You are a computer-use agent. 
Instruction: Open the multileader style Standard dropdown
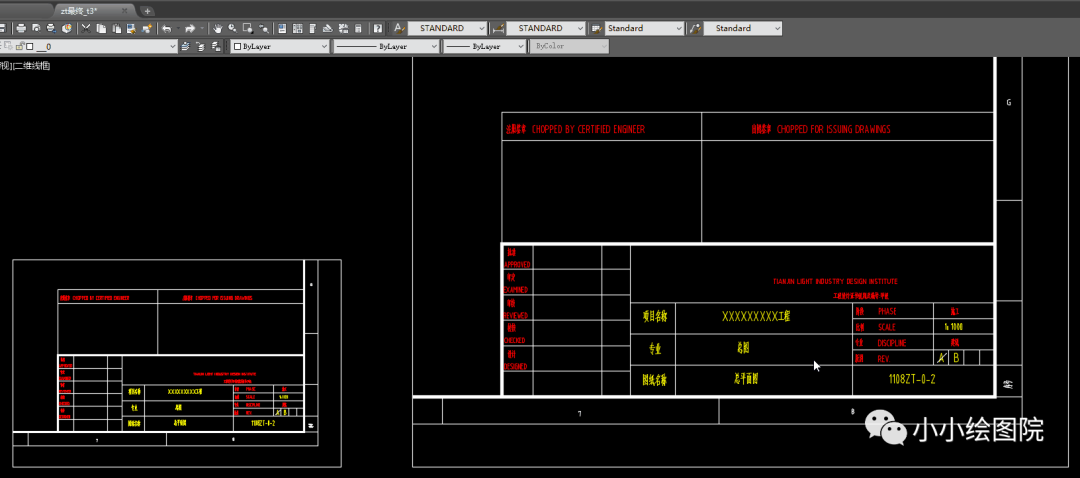click(x=742, y=28)
